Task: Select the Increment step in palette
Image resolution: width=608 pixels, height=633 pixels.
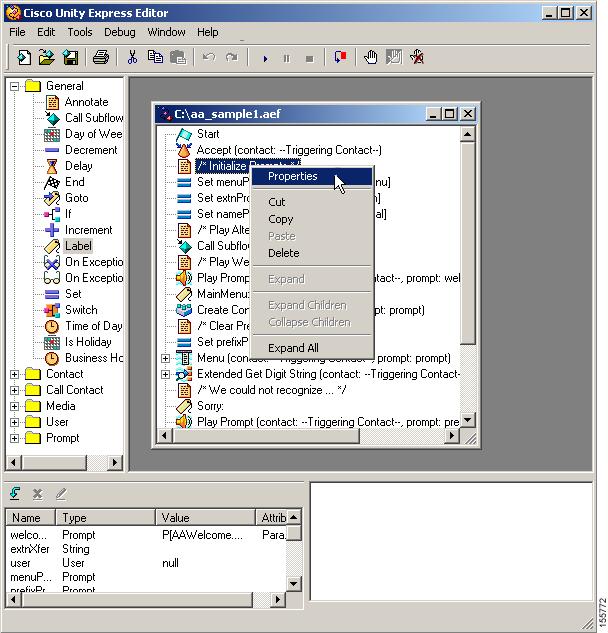Action: coord(89,230)
